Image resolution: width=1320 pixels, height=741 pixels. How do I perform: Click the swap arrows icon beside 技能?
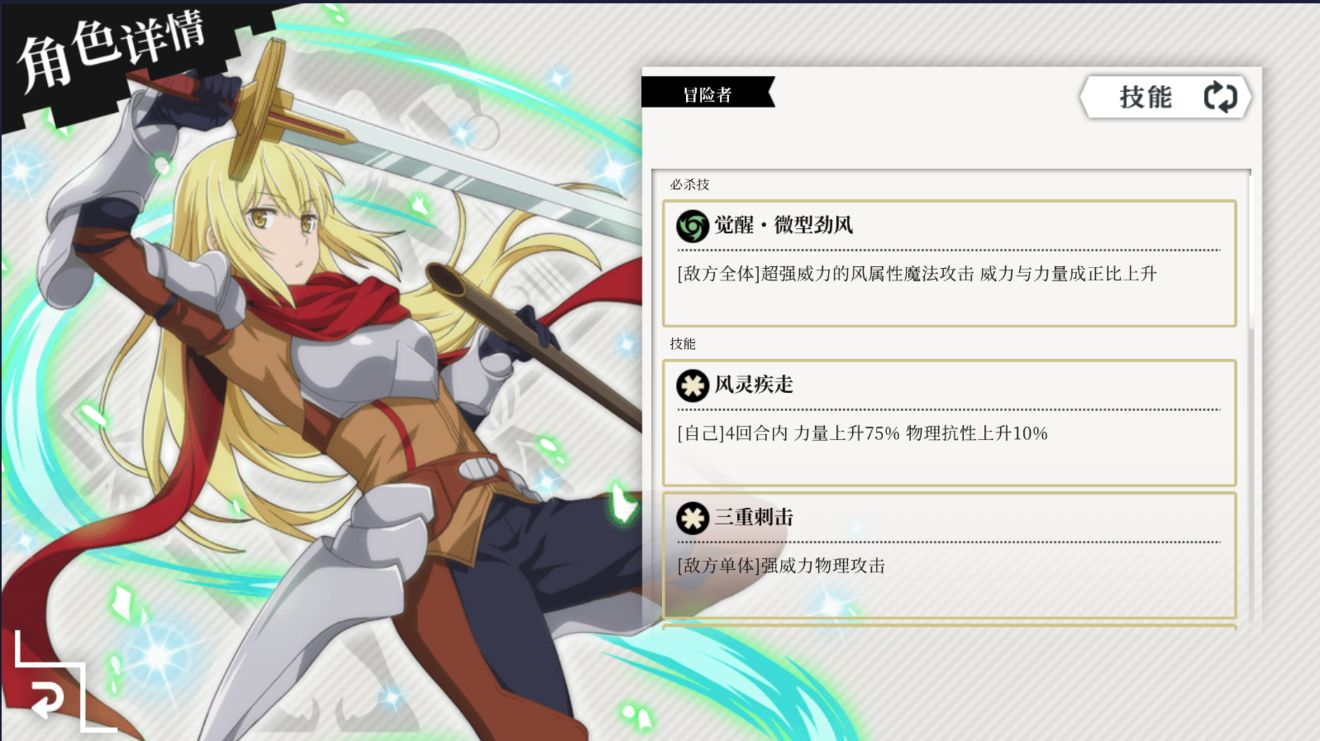(x=1220, y=97)
